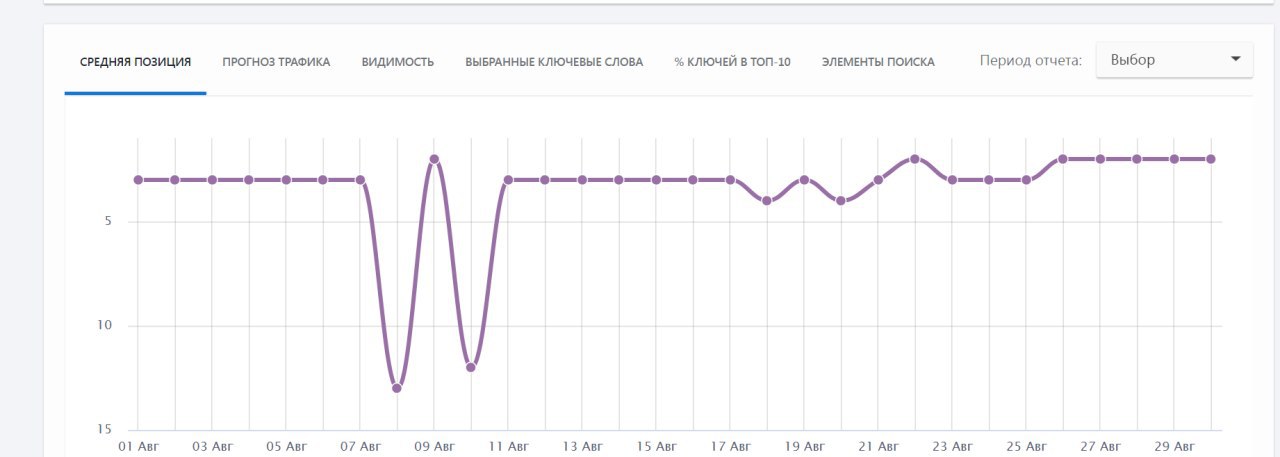Expand the Выбор report period dropdown
Screen dimensions: 1280x457
coord(1174,60)
